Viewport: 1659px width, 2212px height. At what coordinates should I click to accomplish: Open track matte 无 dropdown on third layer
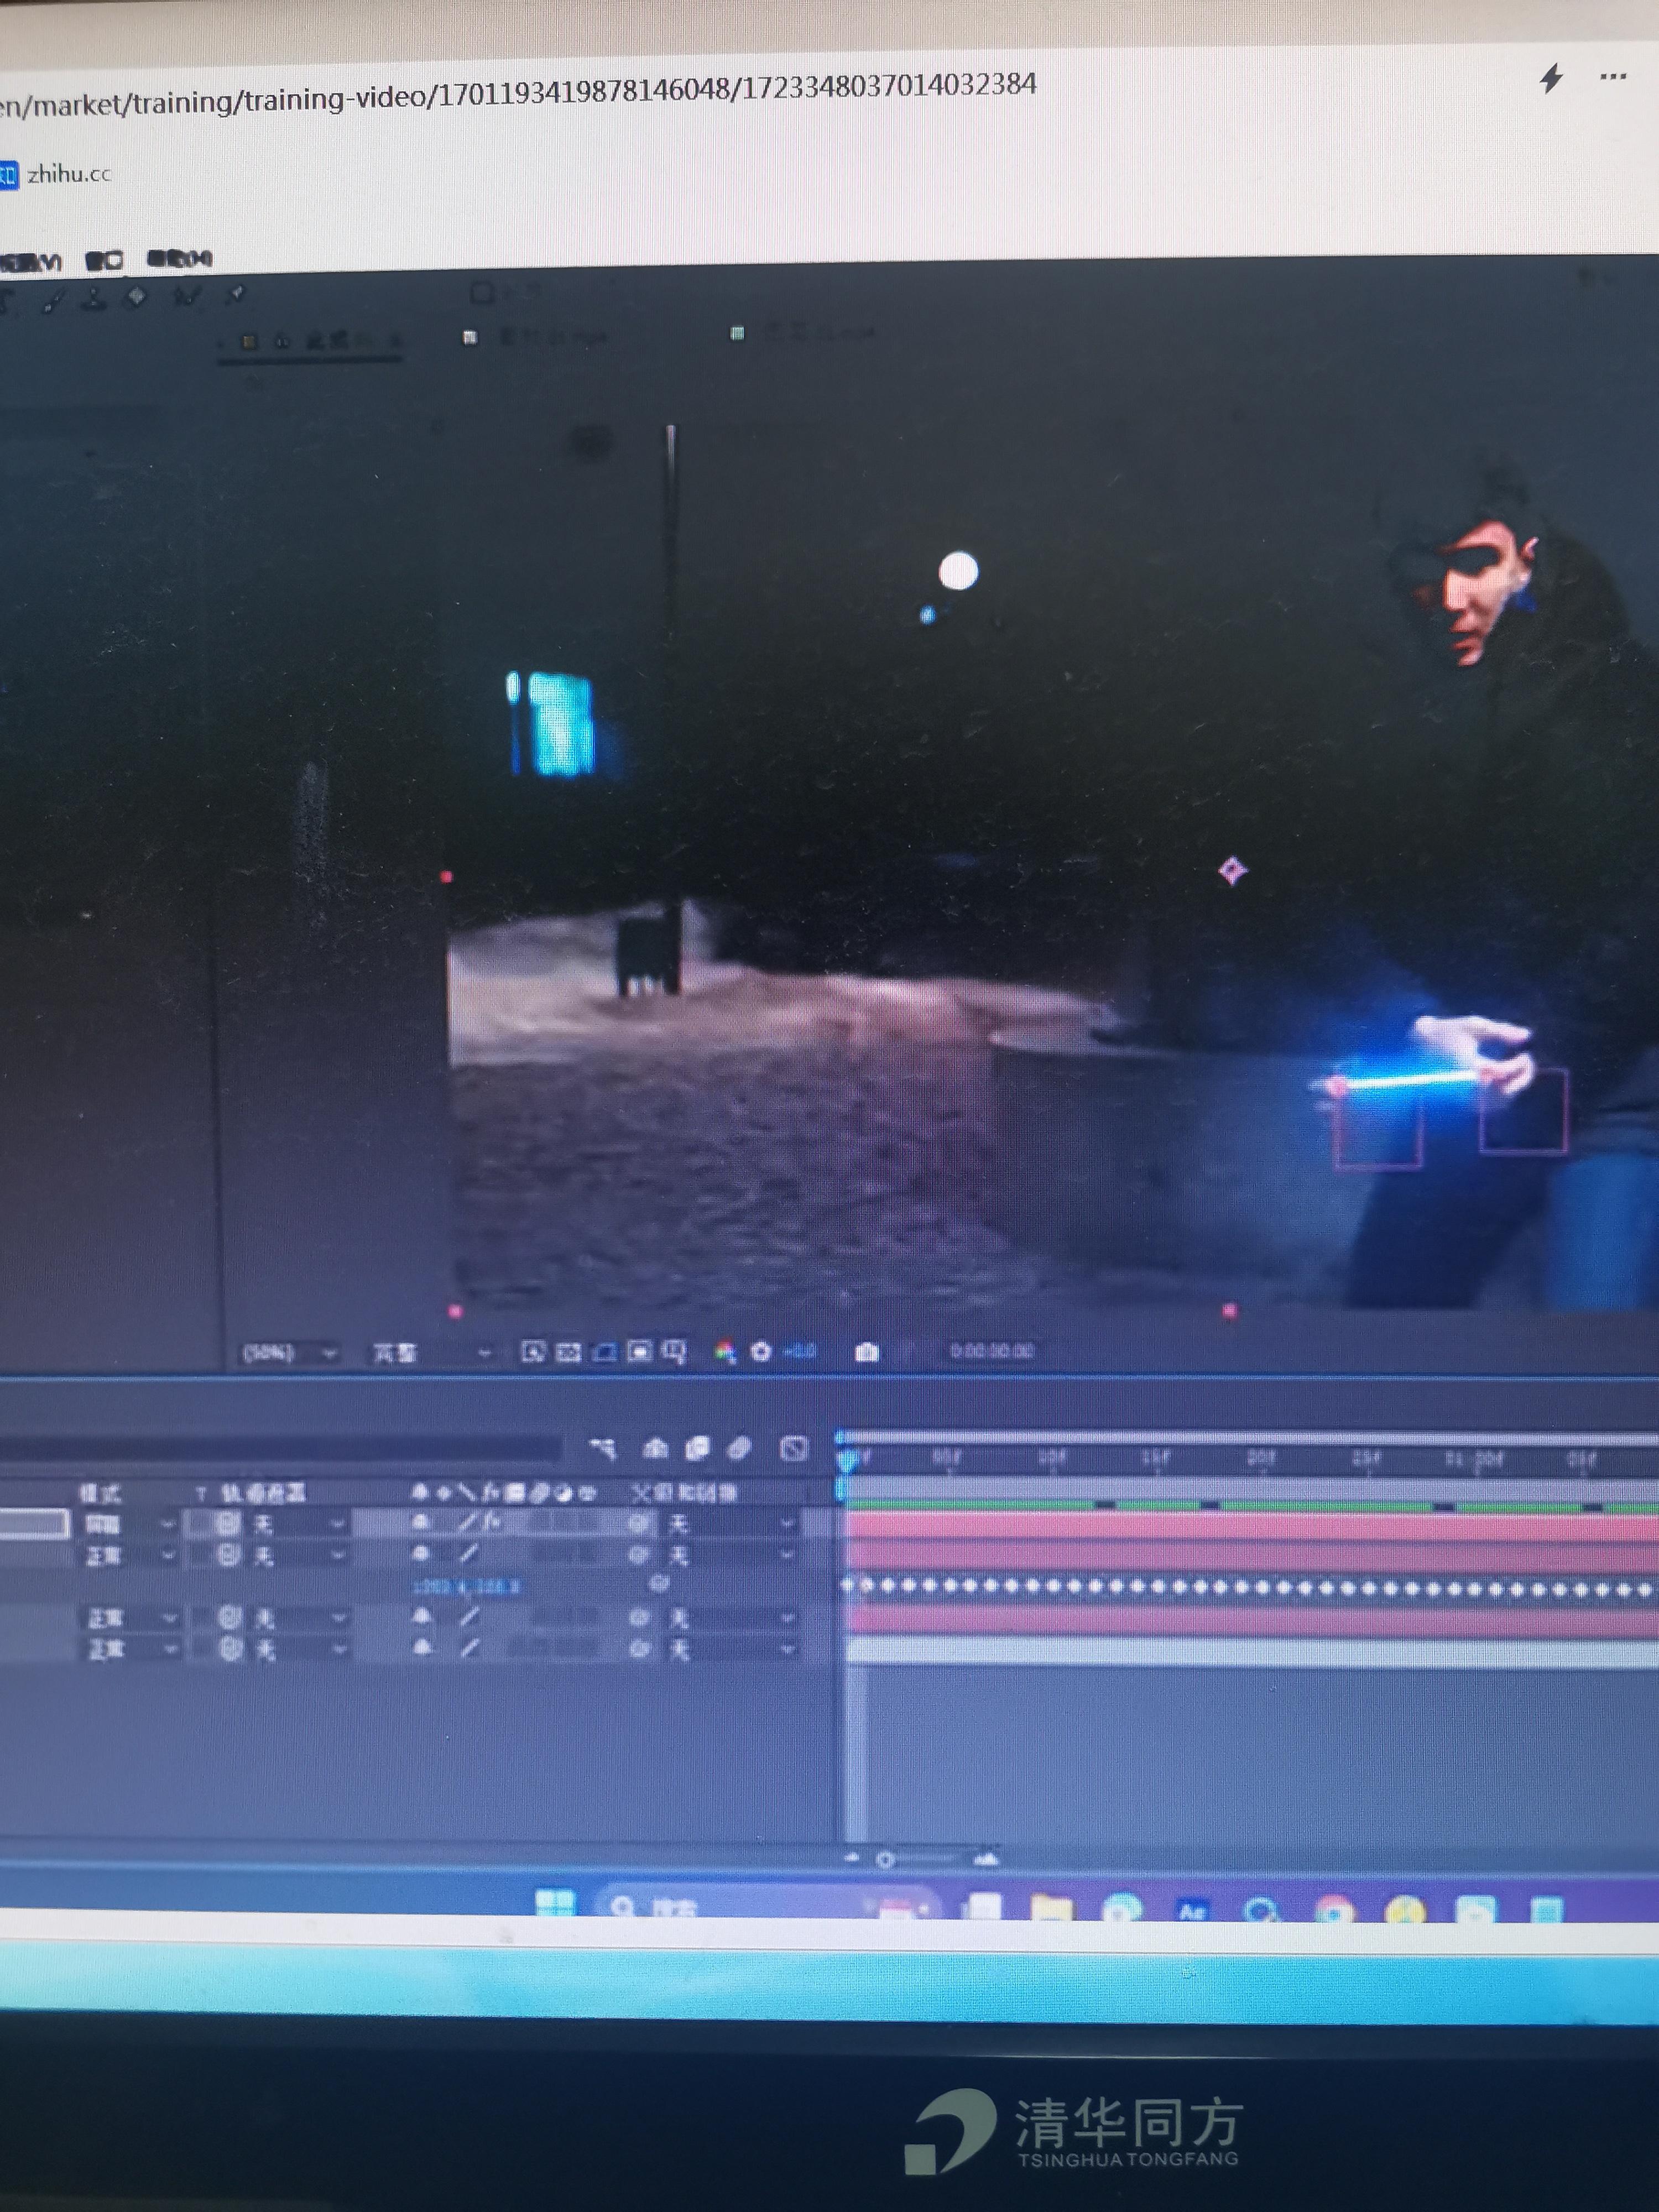(299, 1617)
